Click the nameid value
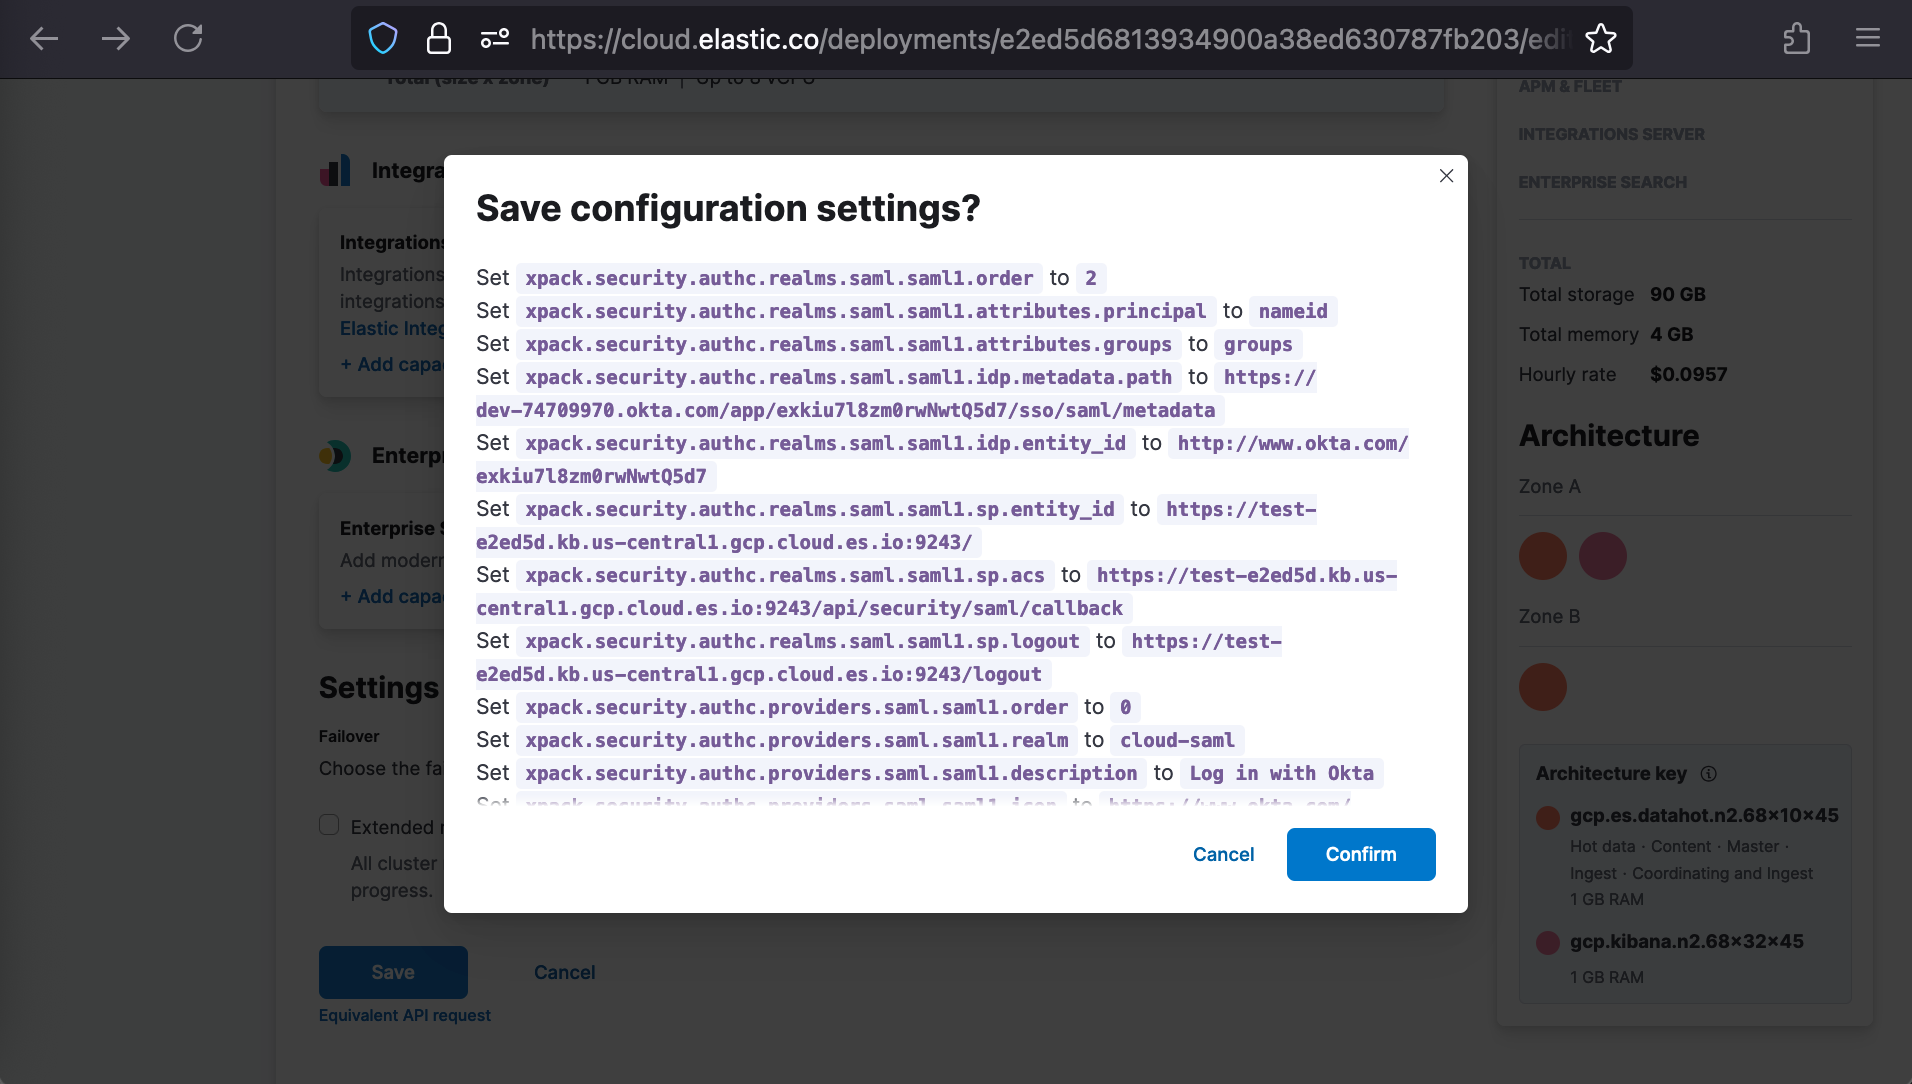Screen dimensions: 1912x1084 pyautogui.click(x=1293, y=311)
